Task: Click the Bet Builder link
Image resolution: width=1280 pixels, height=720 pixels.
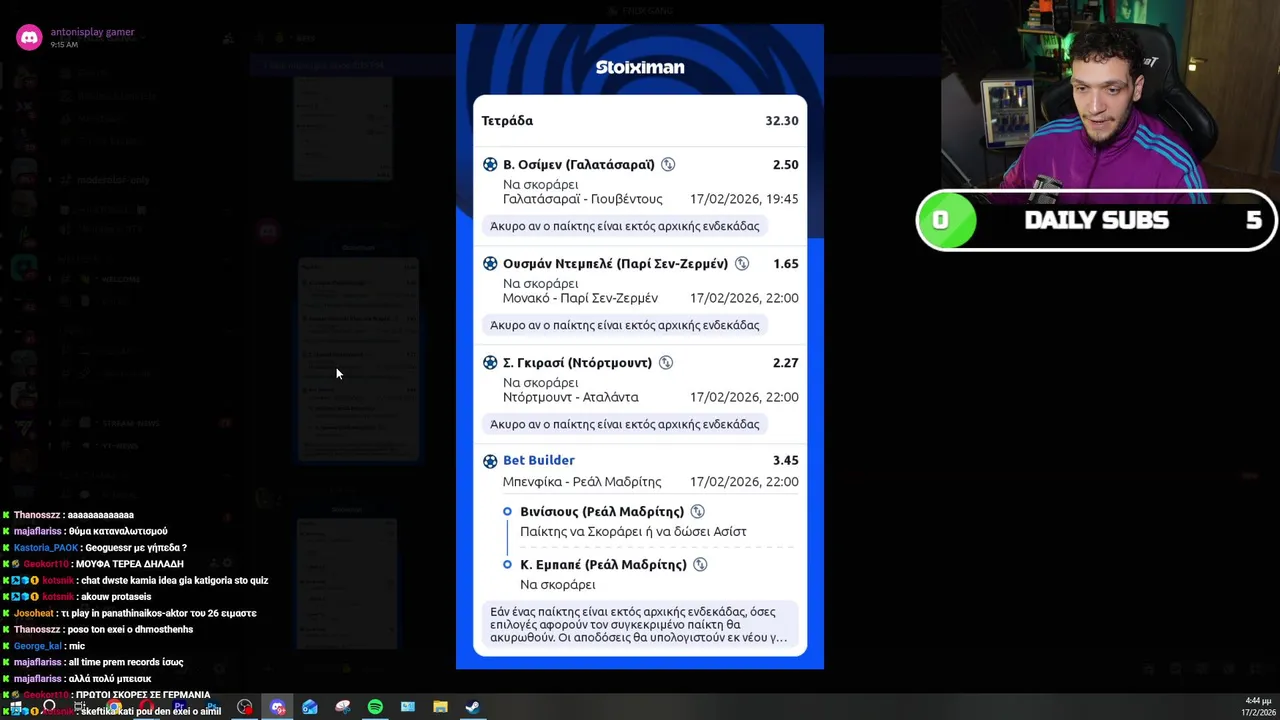Action: (x=539, y=460)
